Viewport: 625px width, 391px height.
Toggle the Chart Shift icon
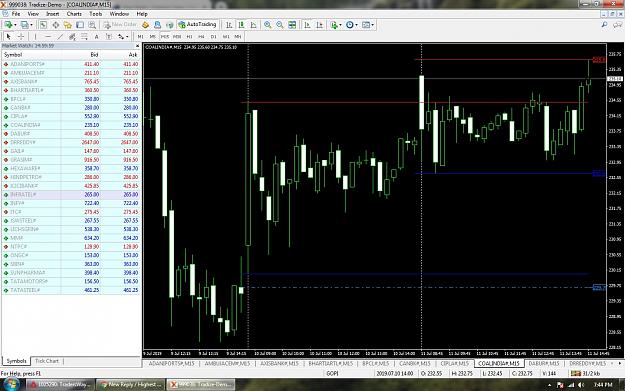319,25
